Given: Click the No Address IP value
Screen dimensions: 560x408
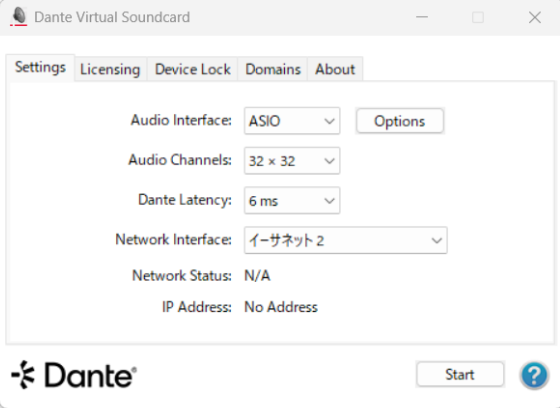Looking at the screenshot, I should point(281,307).
